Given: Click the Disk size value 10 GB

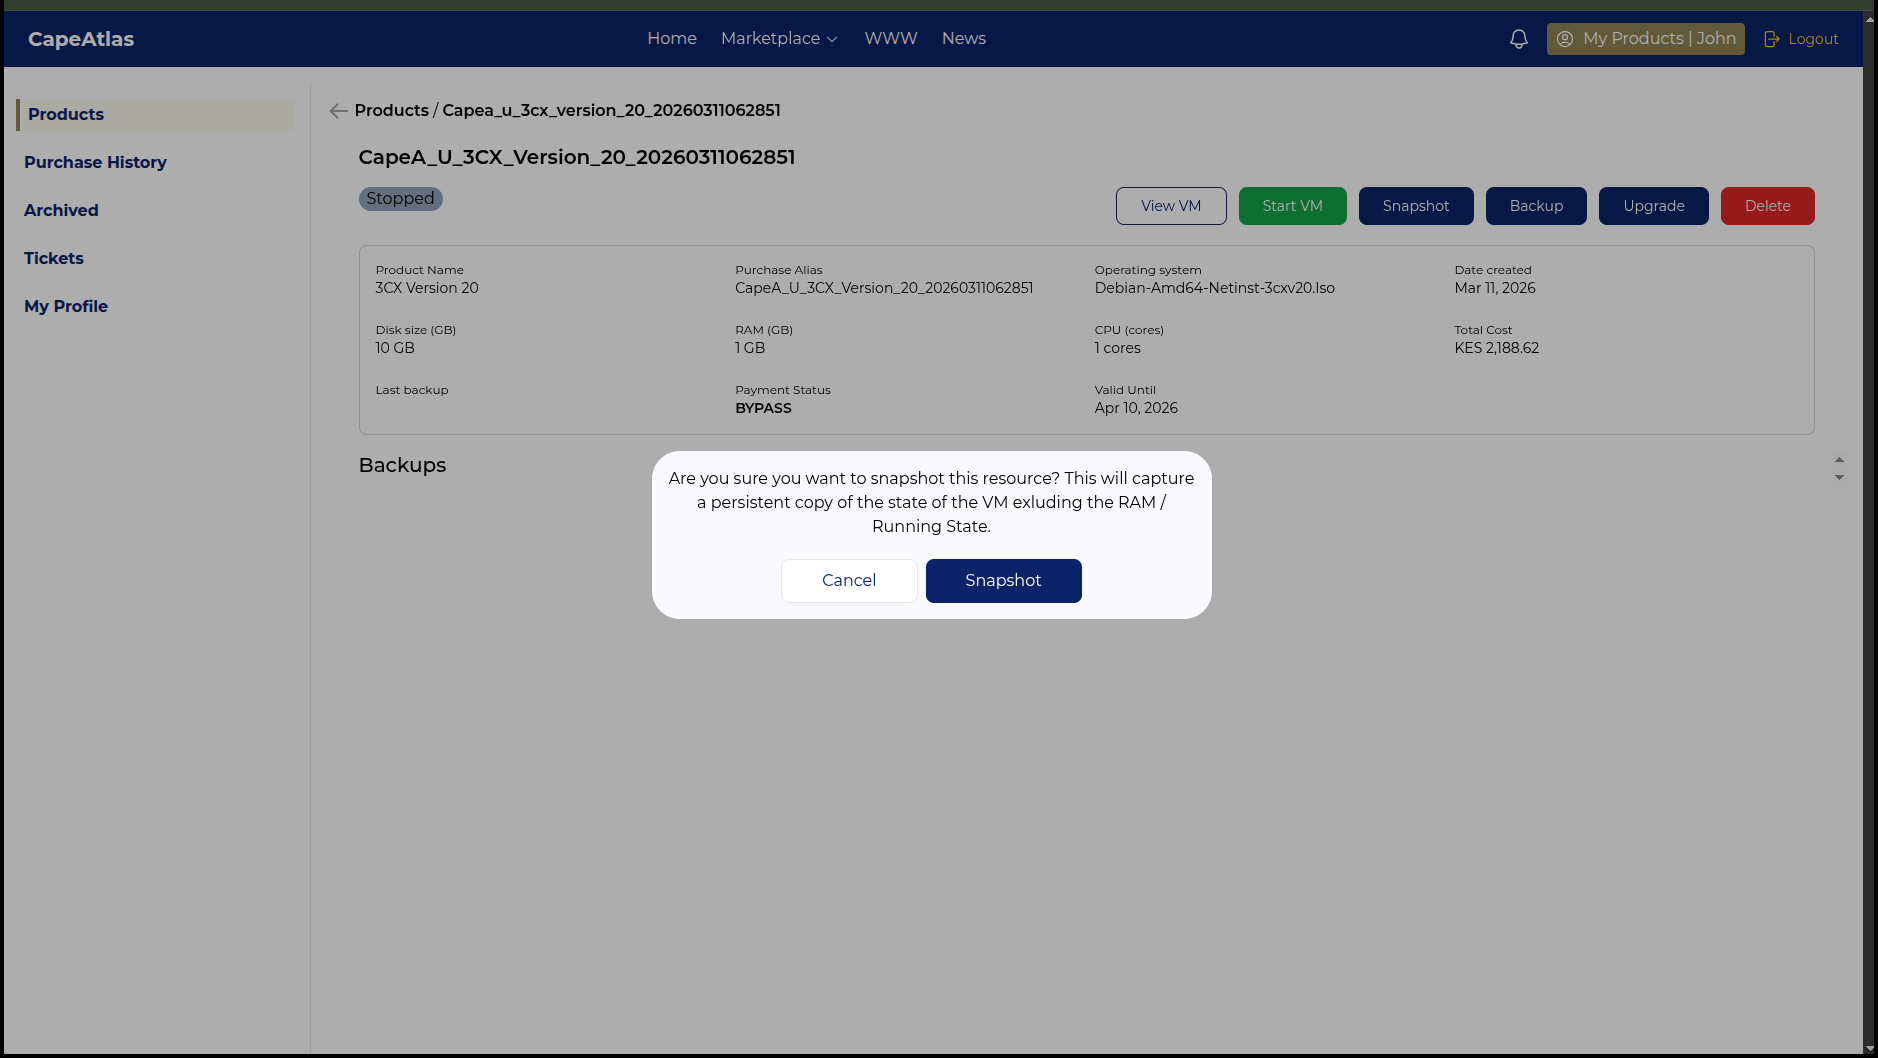Looking at the screenshot, I should click(395, 348).
